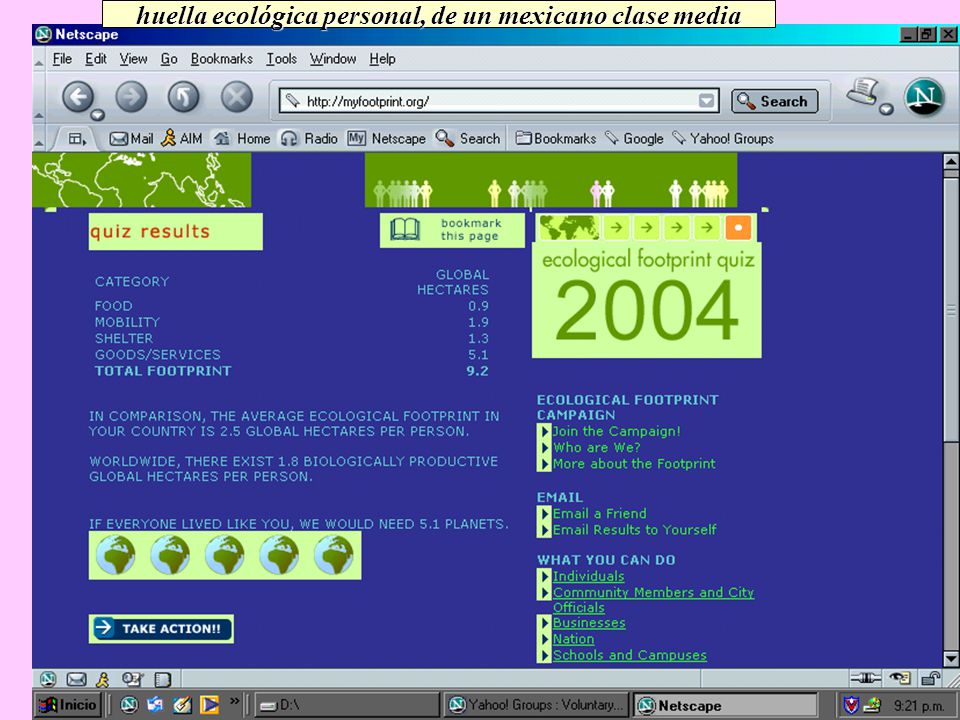Click the online/offline plug icon
Image resolution: width=960 pixels, height=720 pixels.
(x=866, y=678)
